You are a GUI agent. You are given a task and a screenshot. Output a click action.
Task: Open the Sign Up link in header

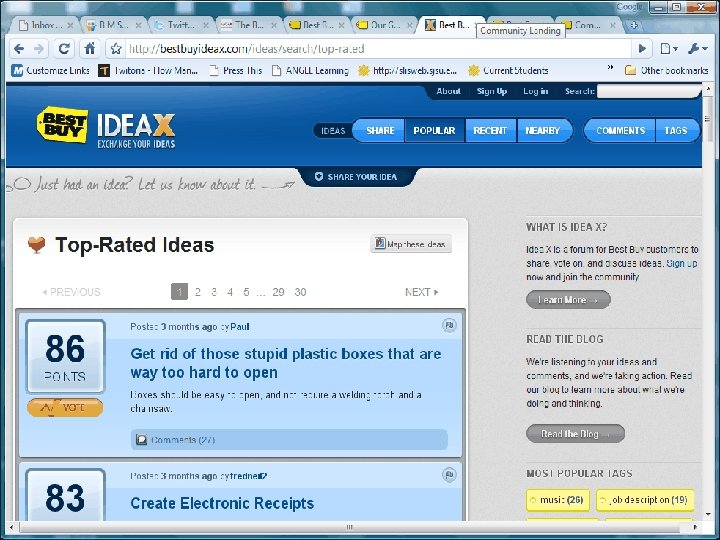(x=492, y=91)
